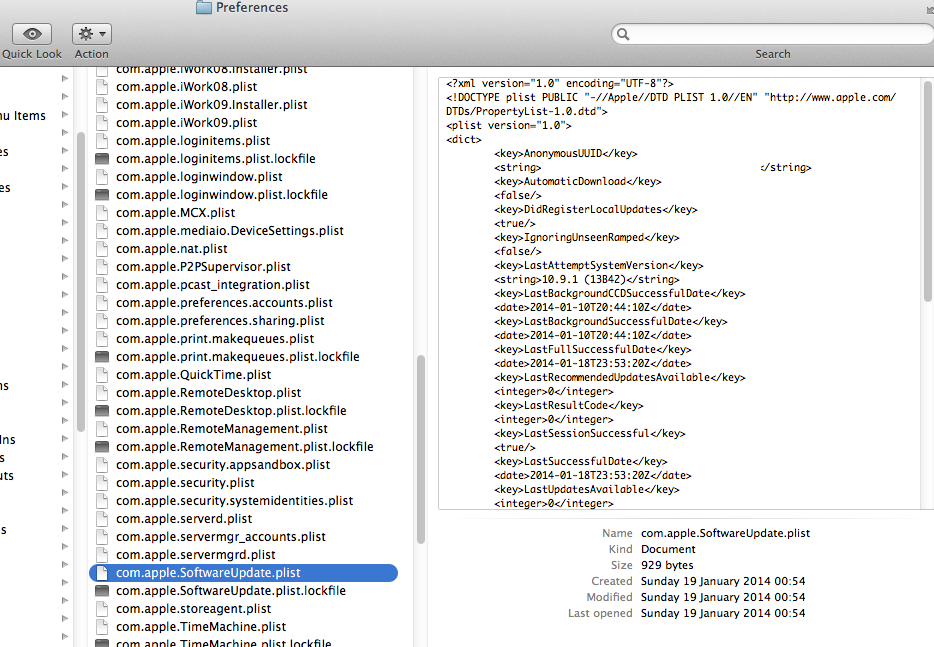Image resolution: width=934 pixels, height=647 pixels.
Task: Click the left column vertical scrollbar
Action: (81, 281)
